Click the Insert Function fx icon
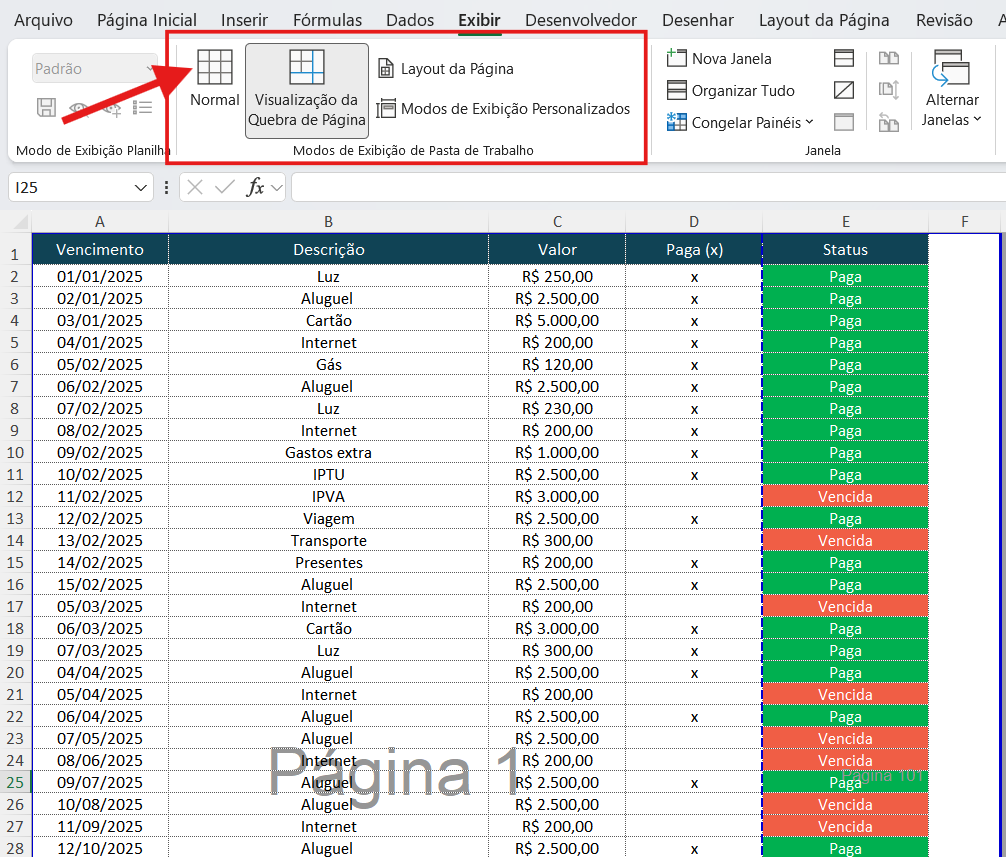 click(x=258, y=187)
